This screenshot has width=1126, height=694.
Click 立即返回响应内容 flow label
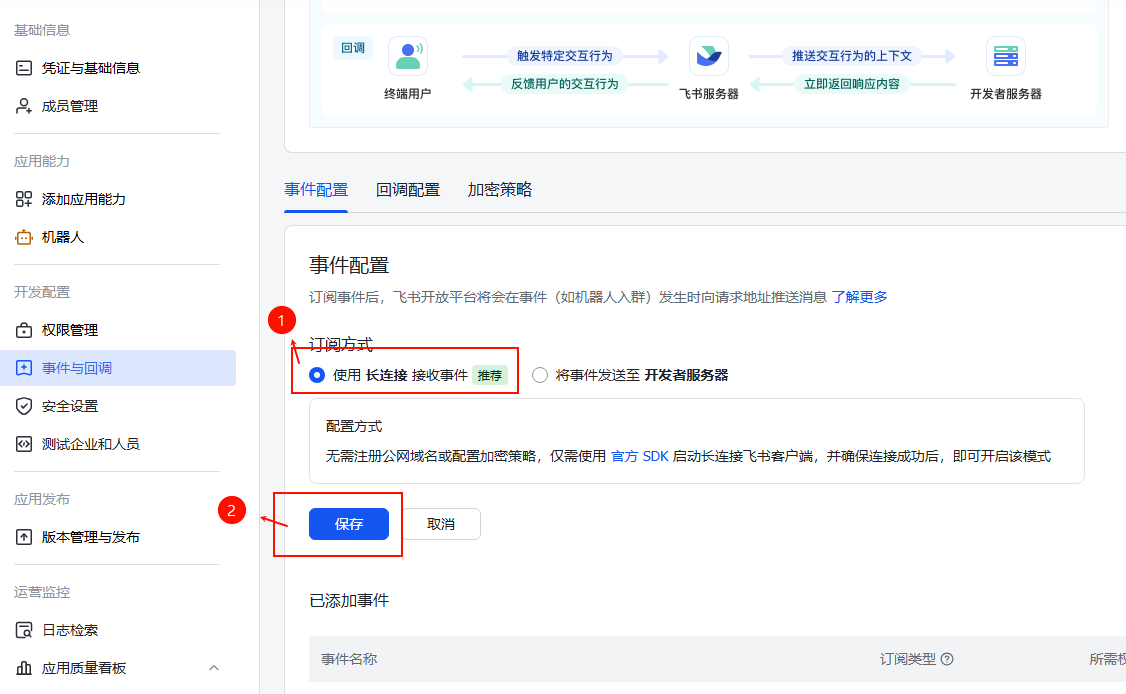[x=852, y=84]
